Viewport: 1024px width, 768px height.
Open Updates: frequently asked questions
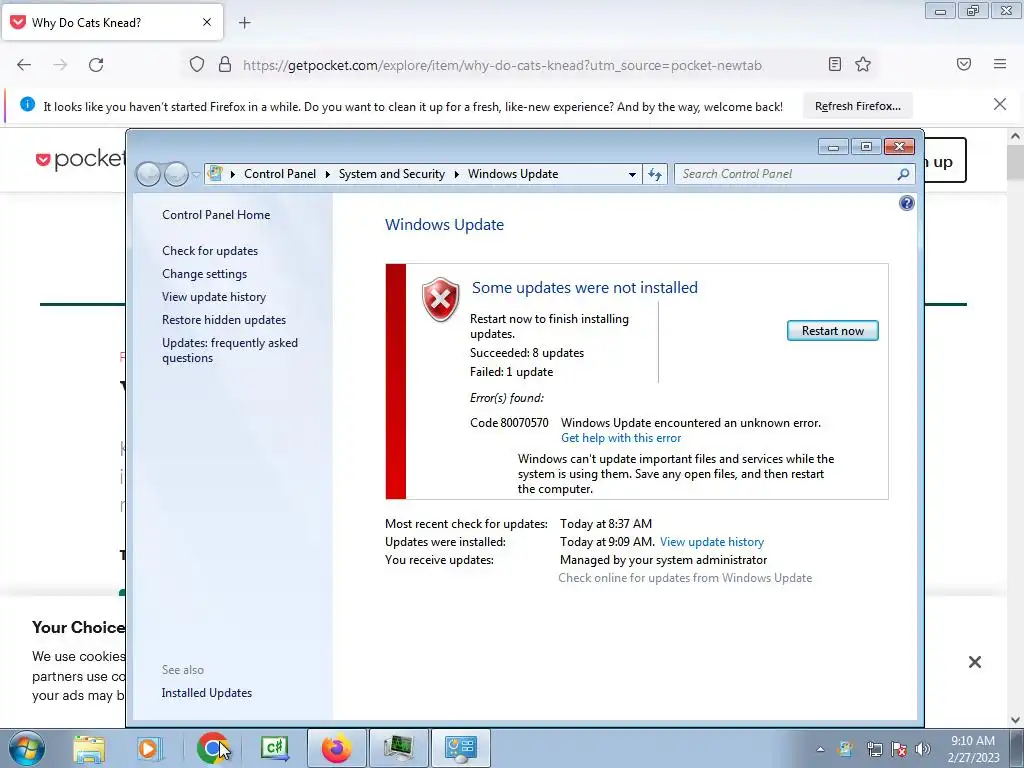click(x=230, y=350)
